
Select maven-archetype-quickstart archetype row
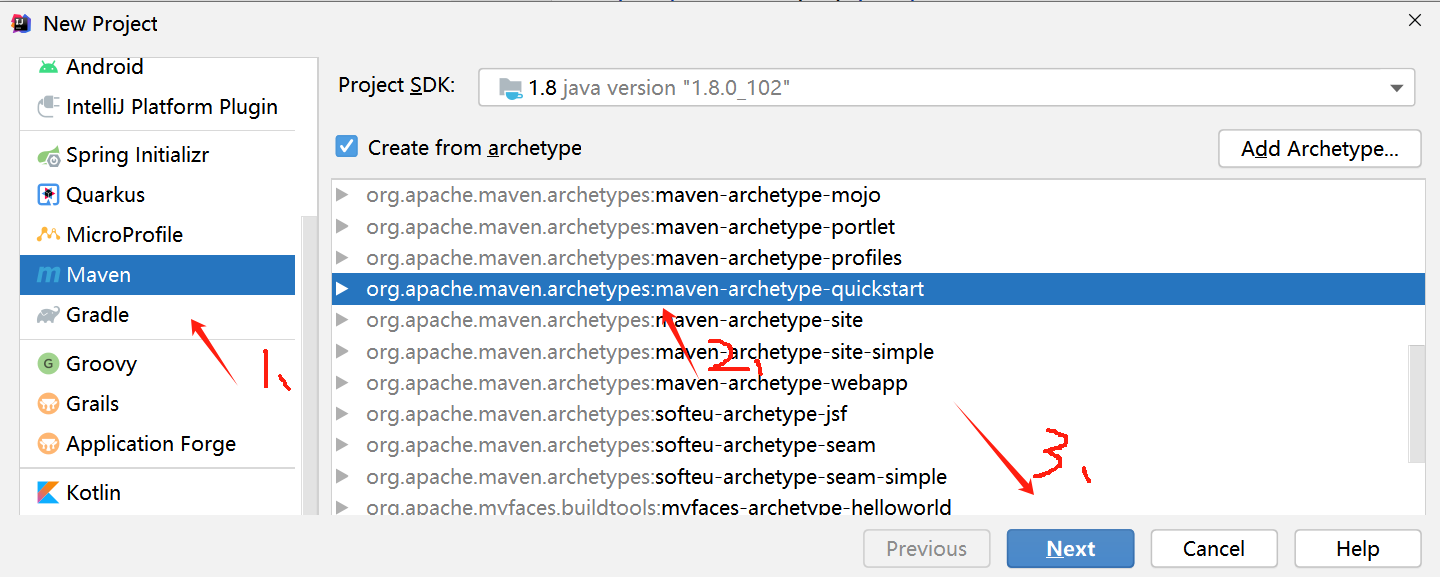879,289
